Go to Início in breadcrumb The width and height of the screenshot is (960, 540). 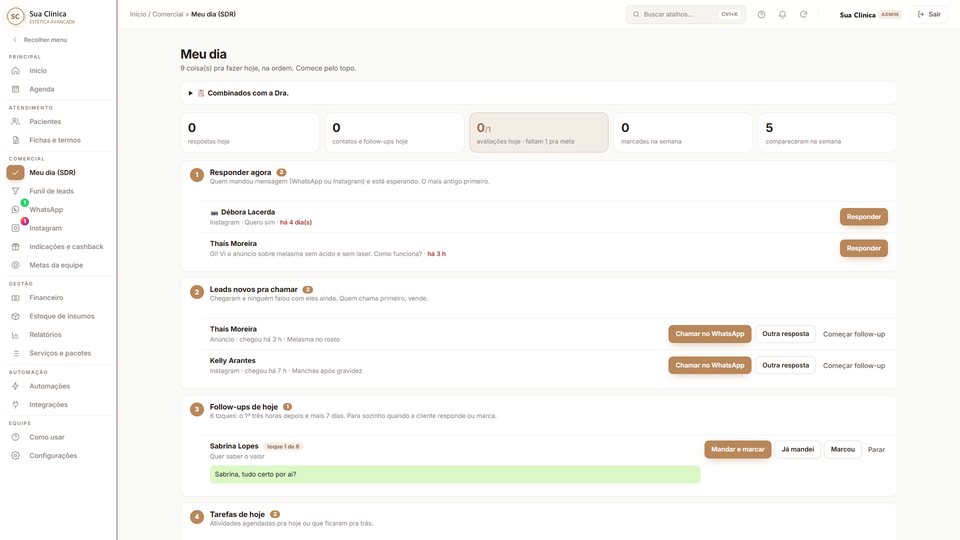pos(138,14)
